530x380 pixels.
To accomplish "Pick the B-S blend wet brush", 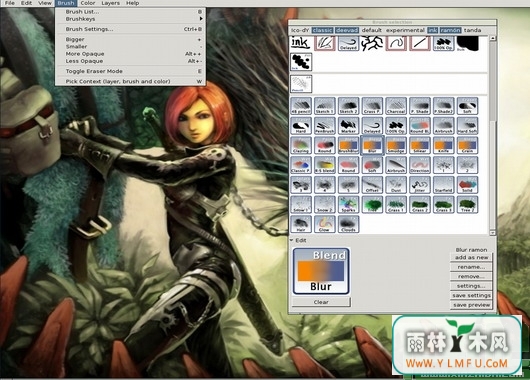I will click(324, 165).
